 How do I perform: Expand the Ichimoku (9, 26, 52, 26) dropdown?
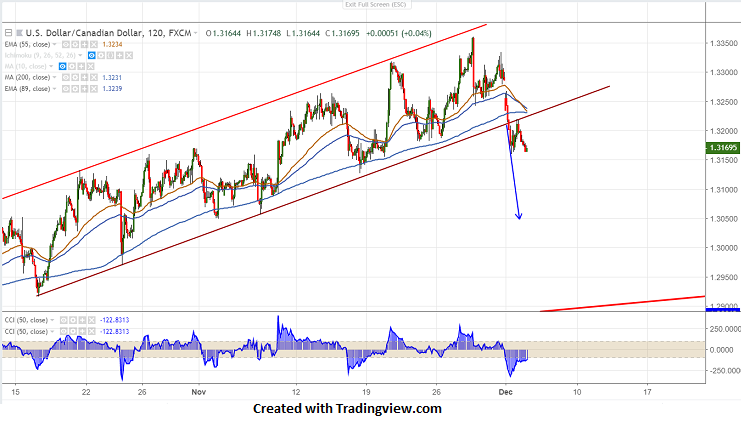(80, 55)
